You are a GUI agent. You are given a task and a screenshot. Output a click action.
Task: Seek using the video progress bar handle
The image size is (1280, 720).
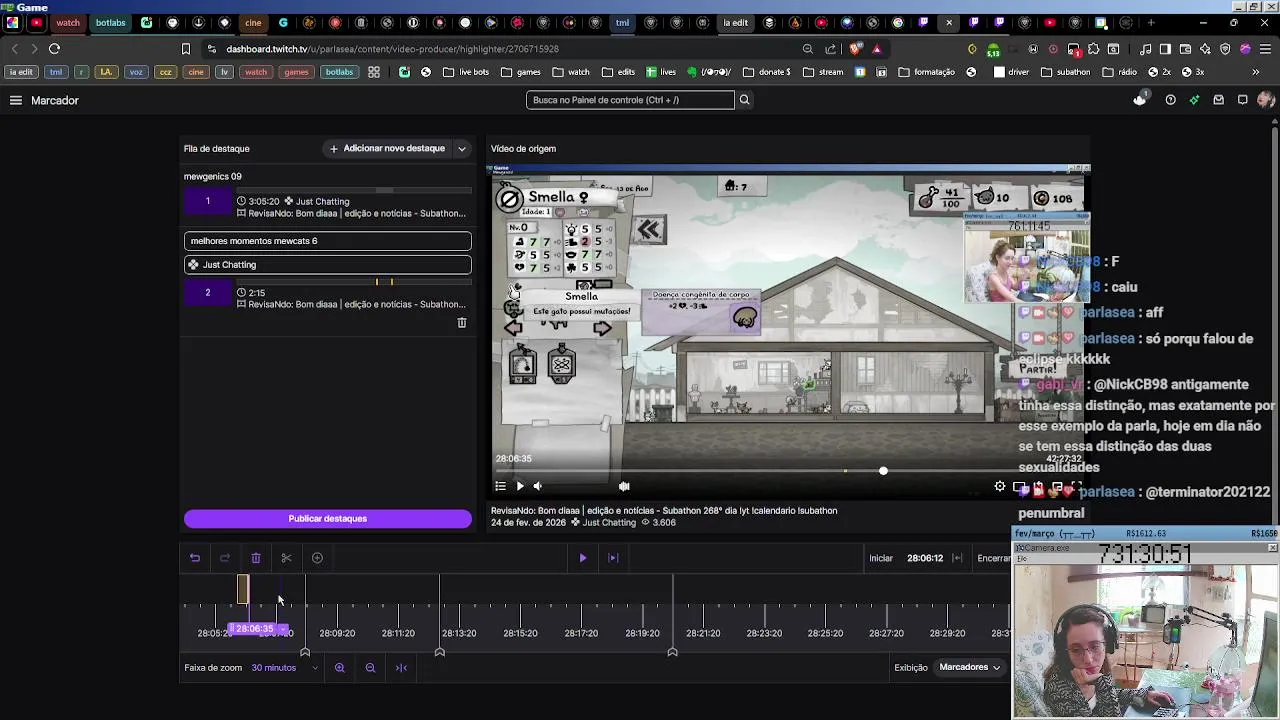pos(883,471)
